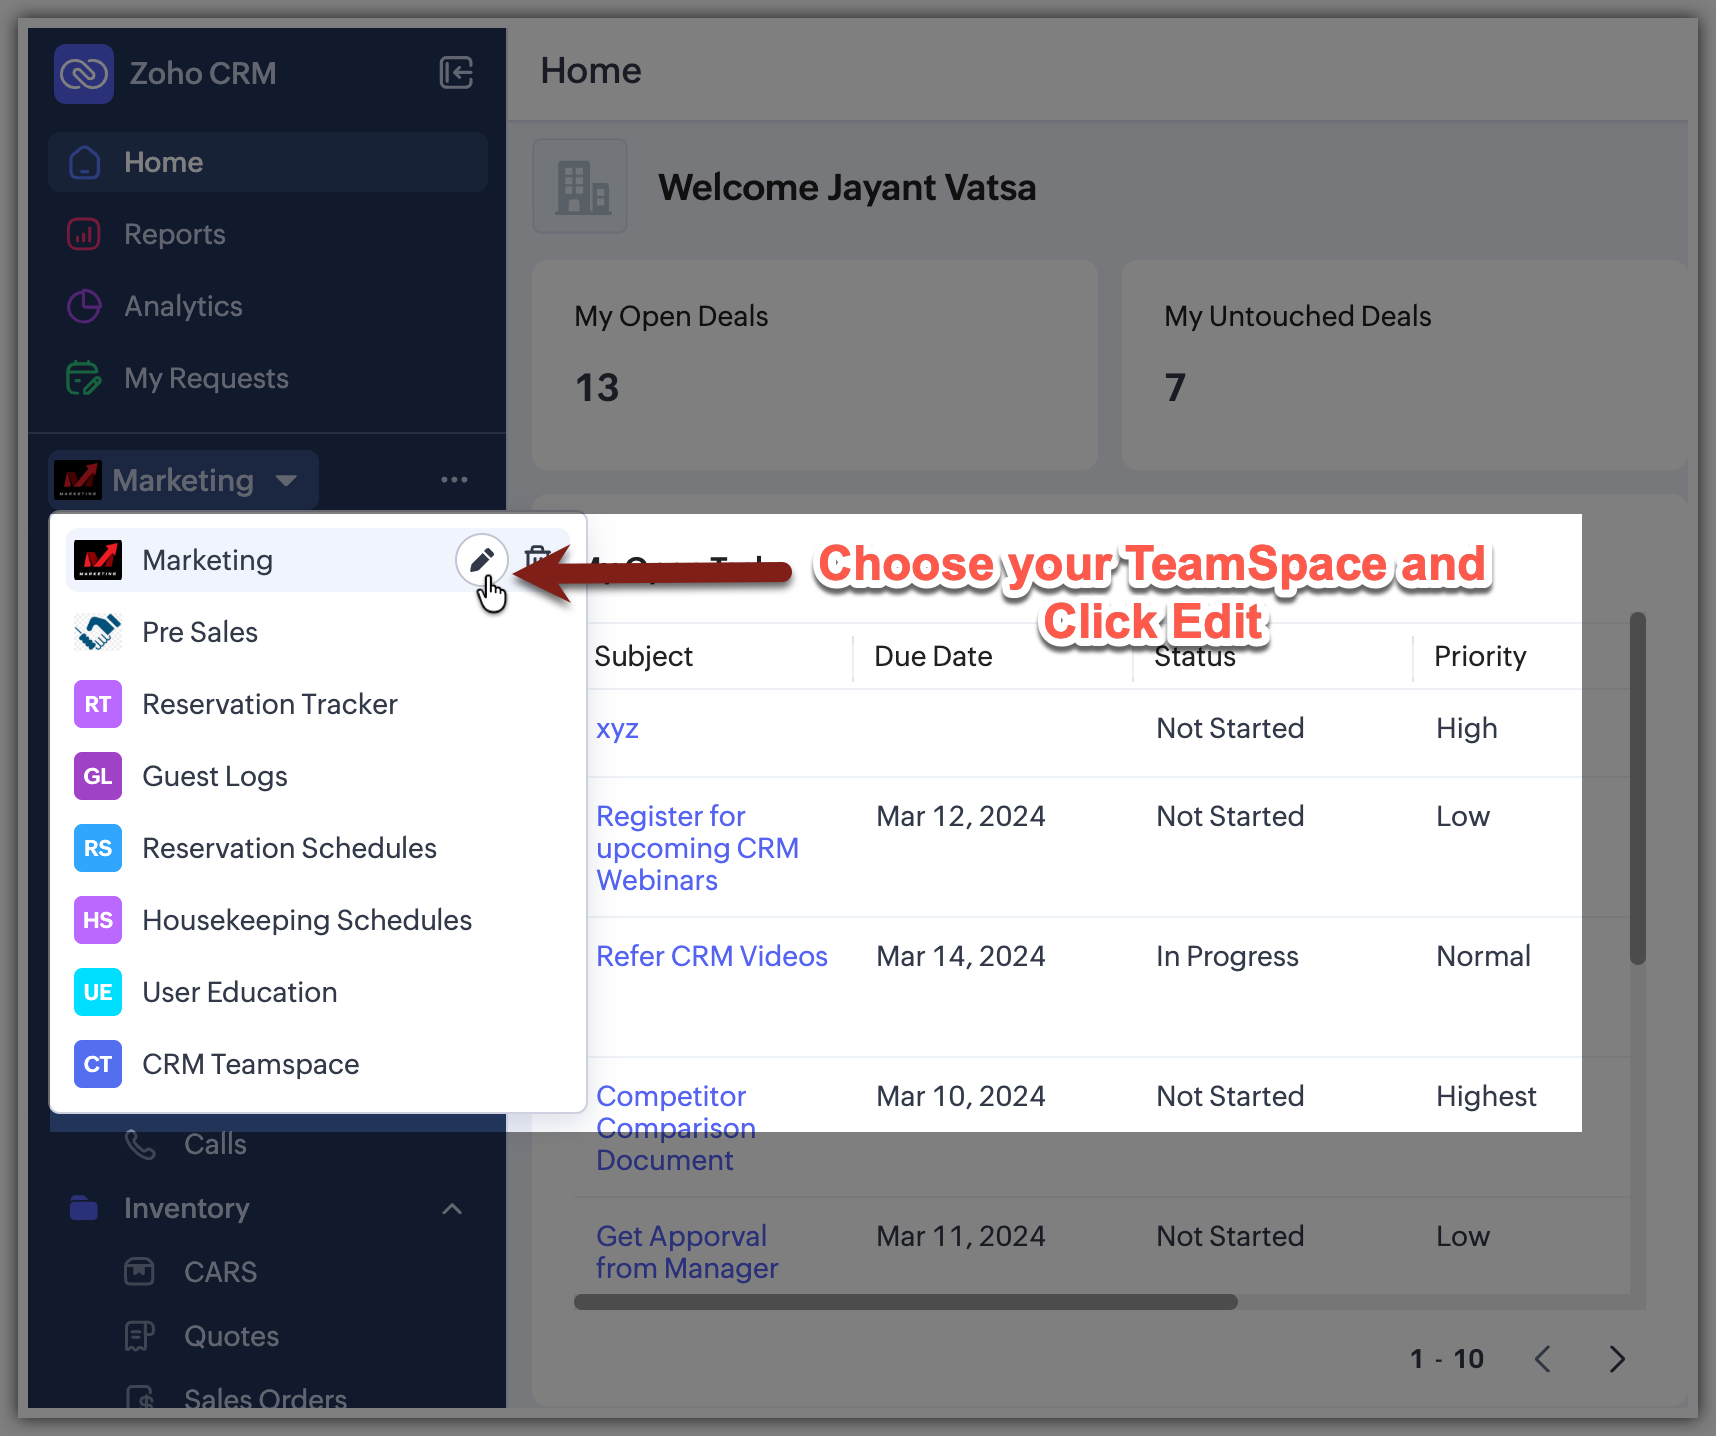Collapse the sidebar with the panel icon
The width and height of the screenshot is (1716, 1436).
click(456, 73)
